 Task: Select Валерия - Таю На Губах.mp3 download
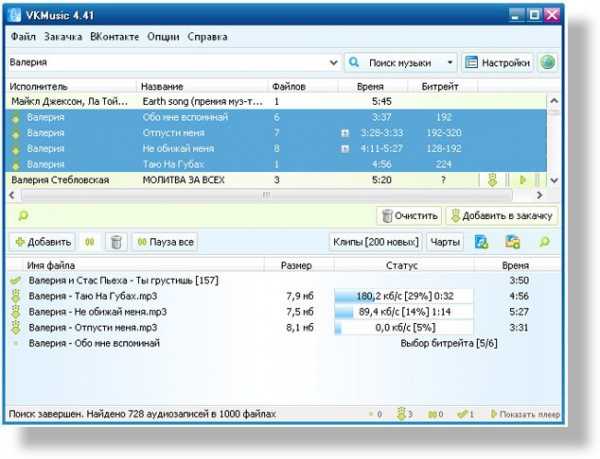coord(283,296)
